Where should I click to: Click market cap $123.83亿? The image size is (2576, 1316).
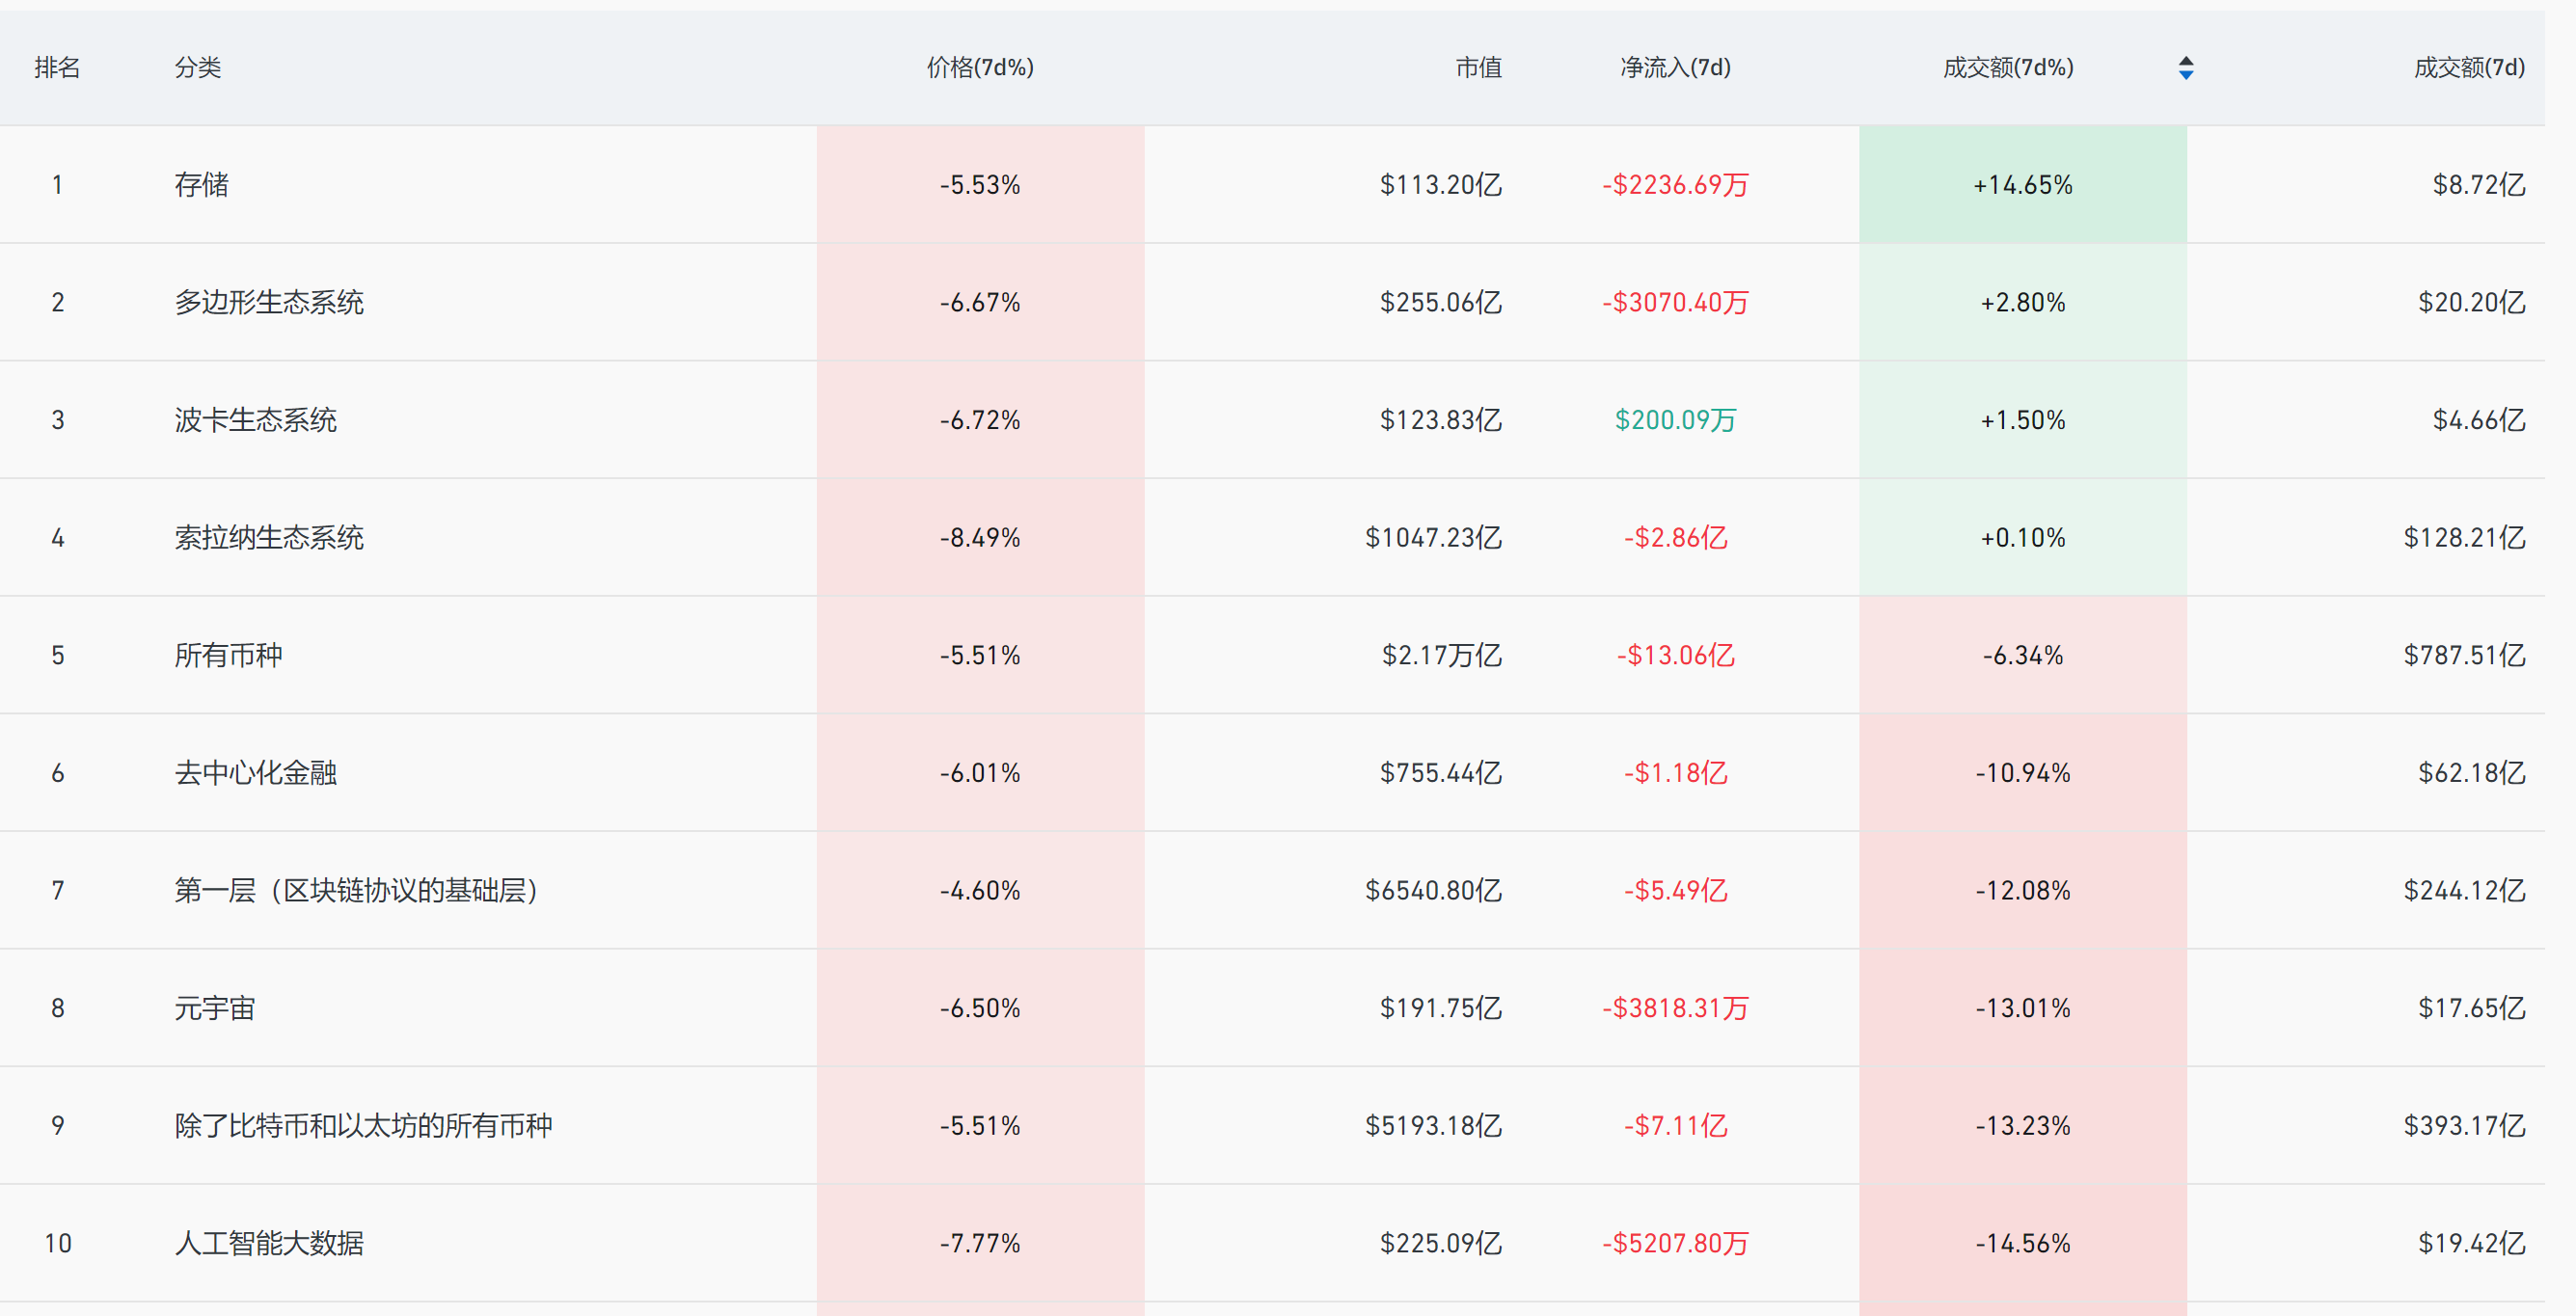tap(1441, 420)
